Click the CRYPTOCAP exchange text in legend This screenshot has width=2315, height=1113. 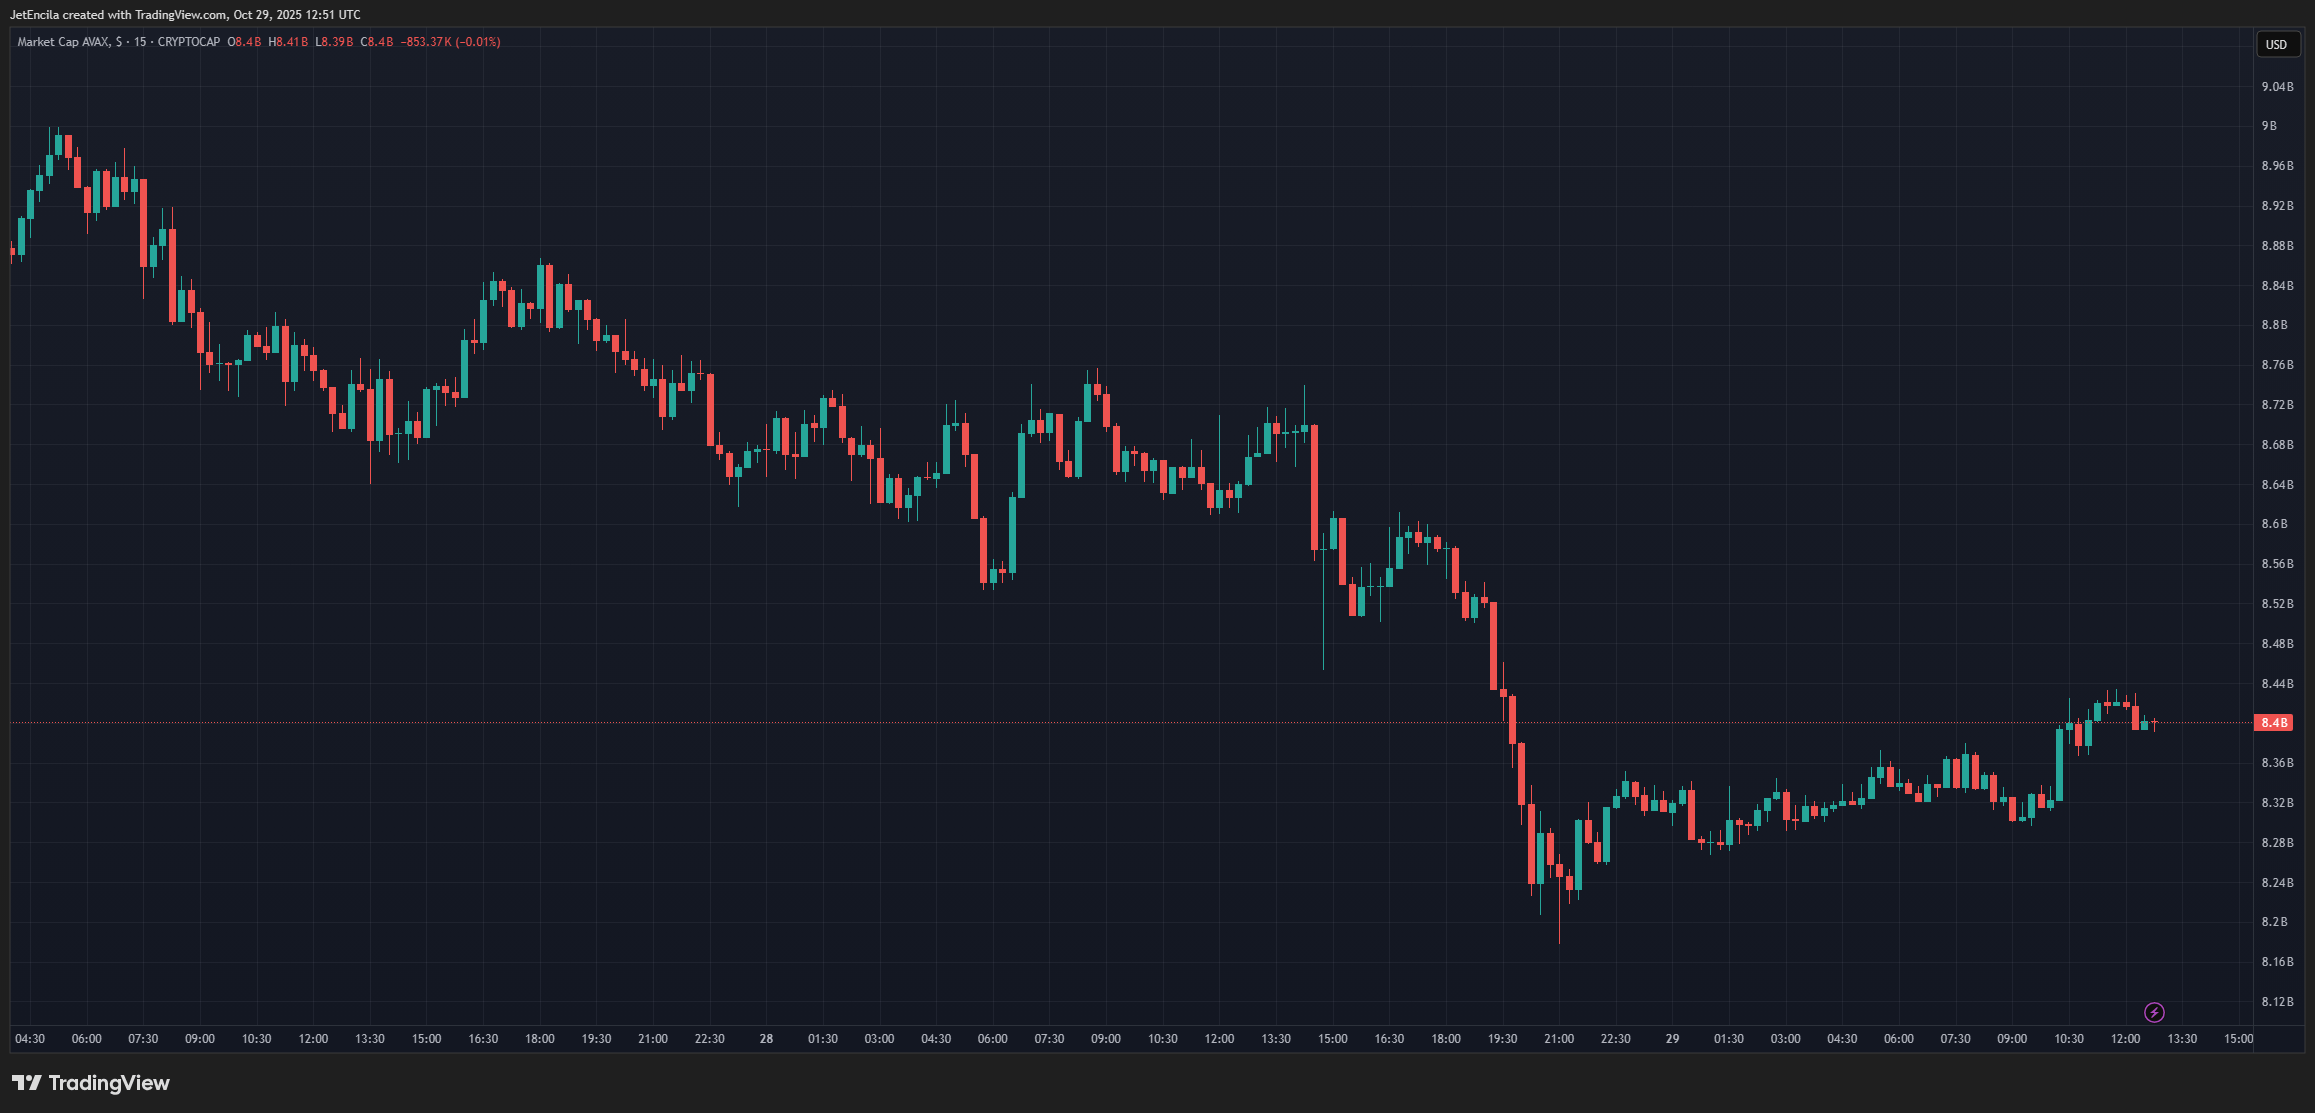[188, 42]
